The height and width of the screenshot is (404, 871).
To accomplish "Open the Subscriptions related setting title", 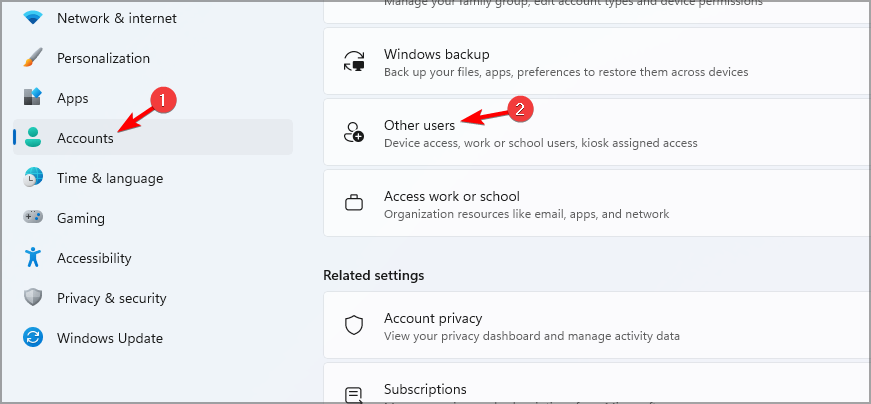I will [x=425, y=389].
